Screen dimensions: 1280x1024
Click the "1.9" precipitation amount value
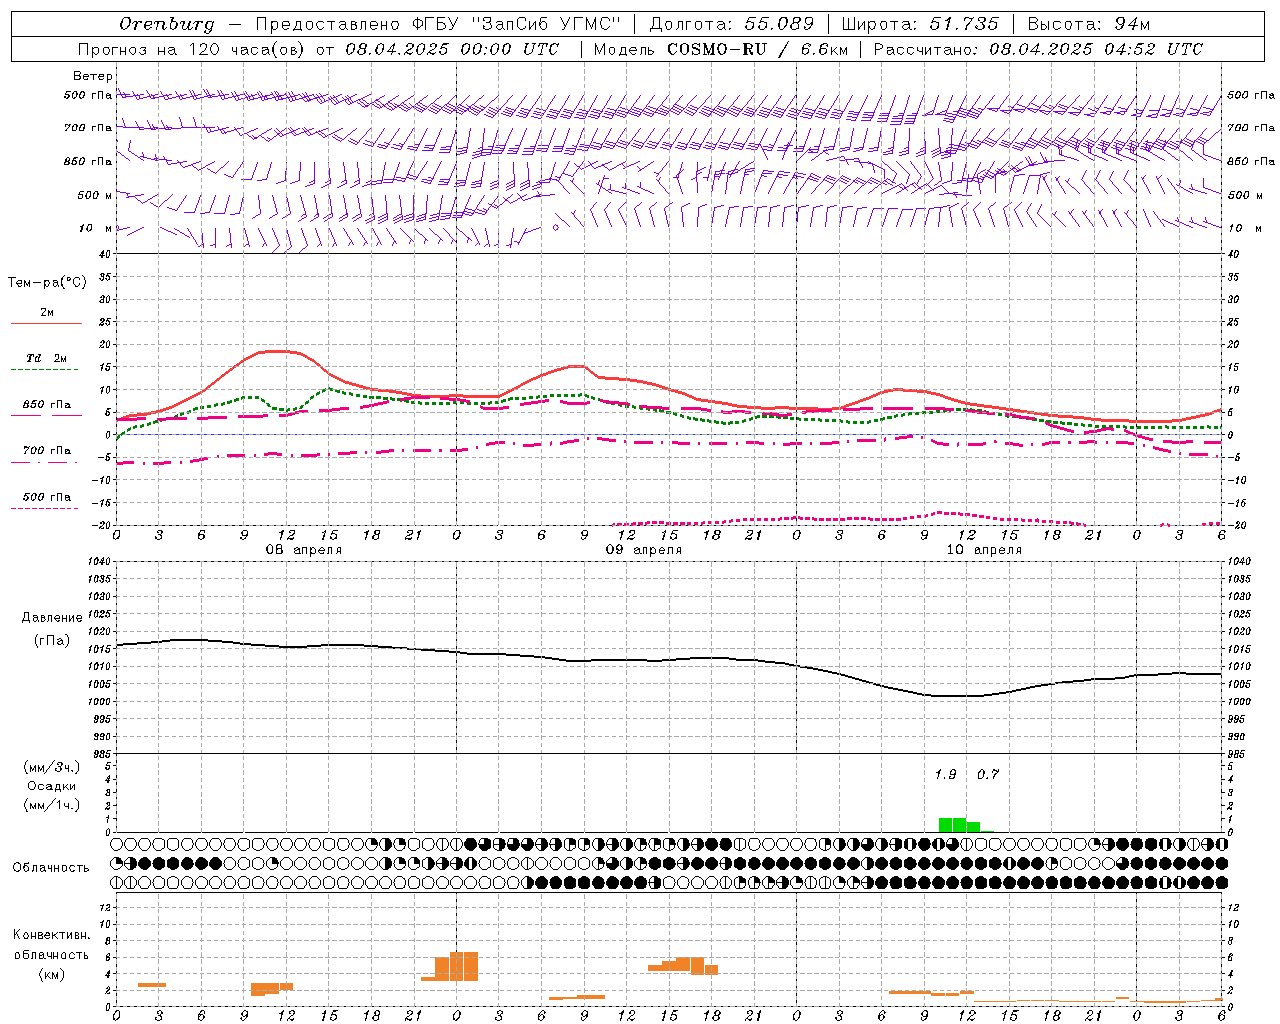(x=945, y=775)
